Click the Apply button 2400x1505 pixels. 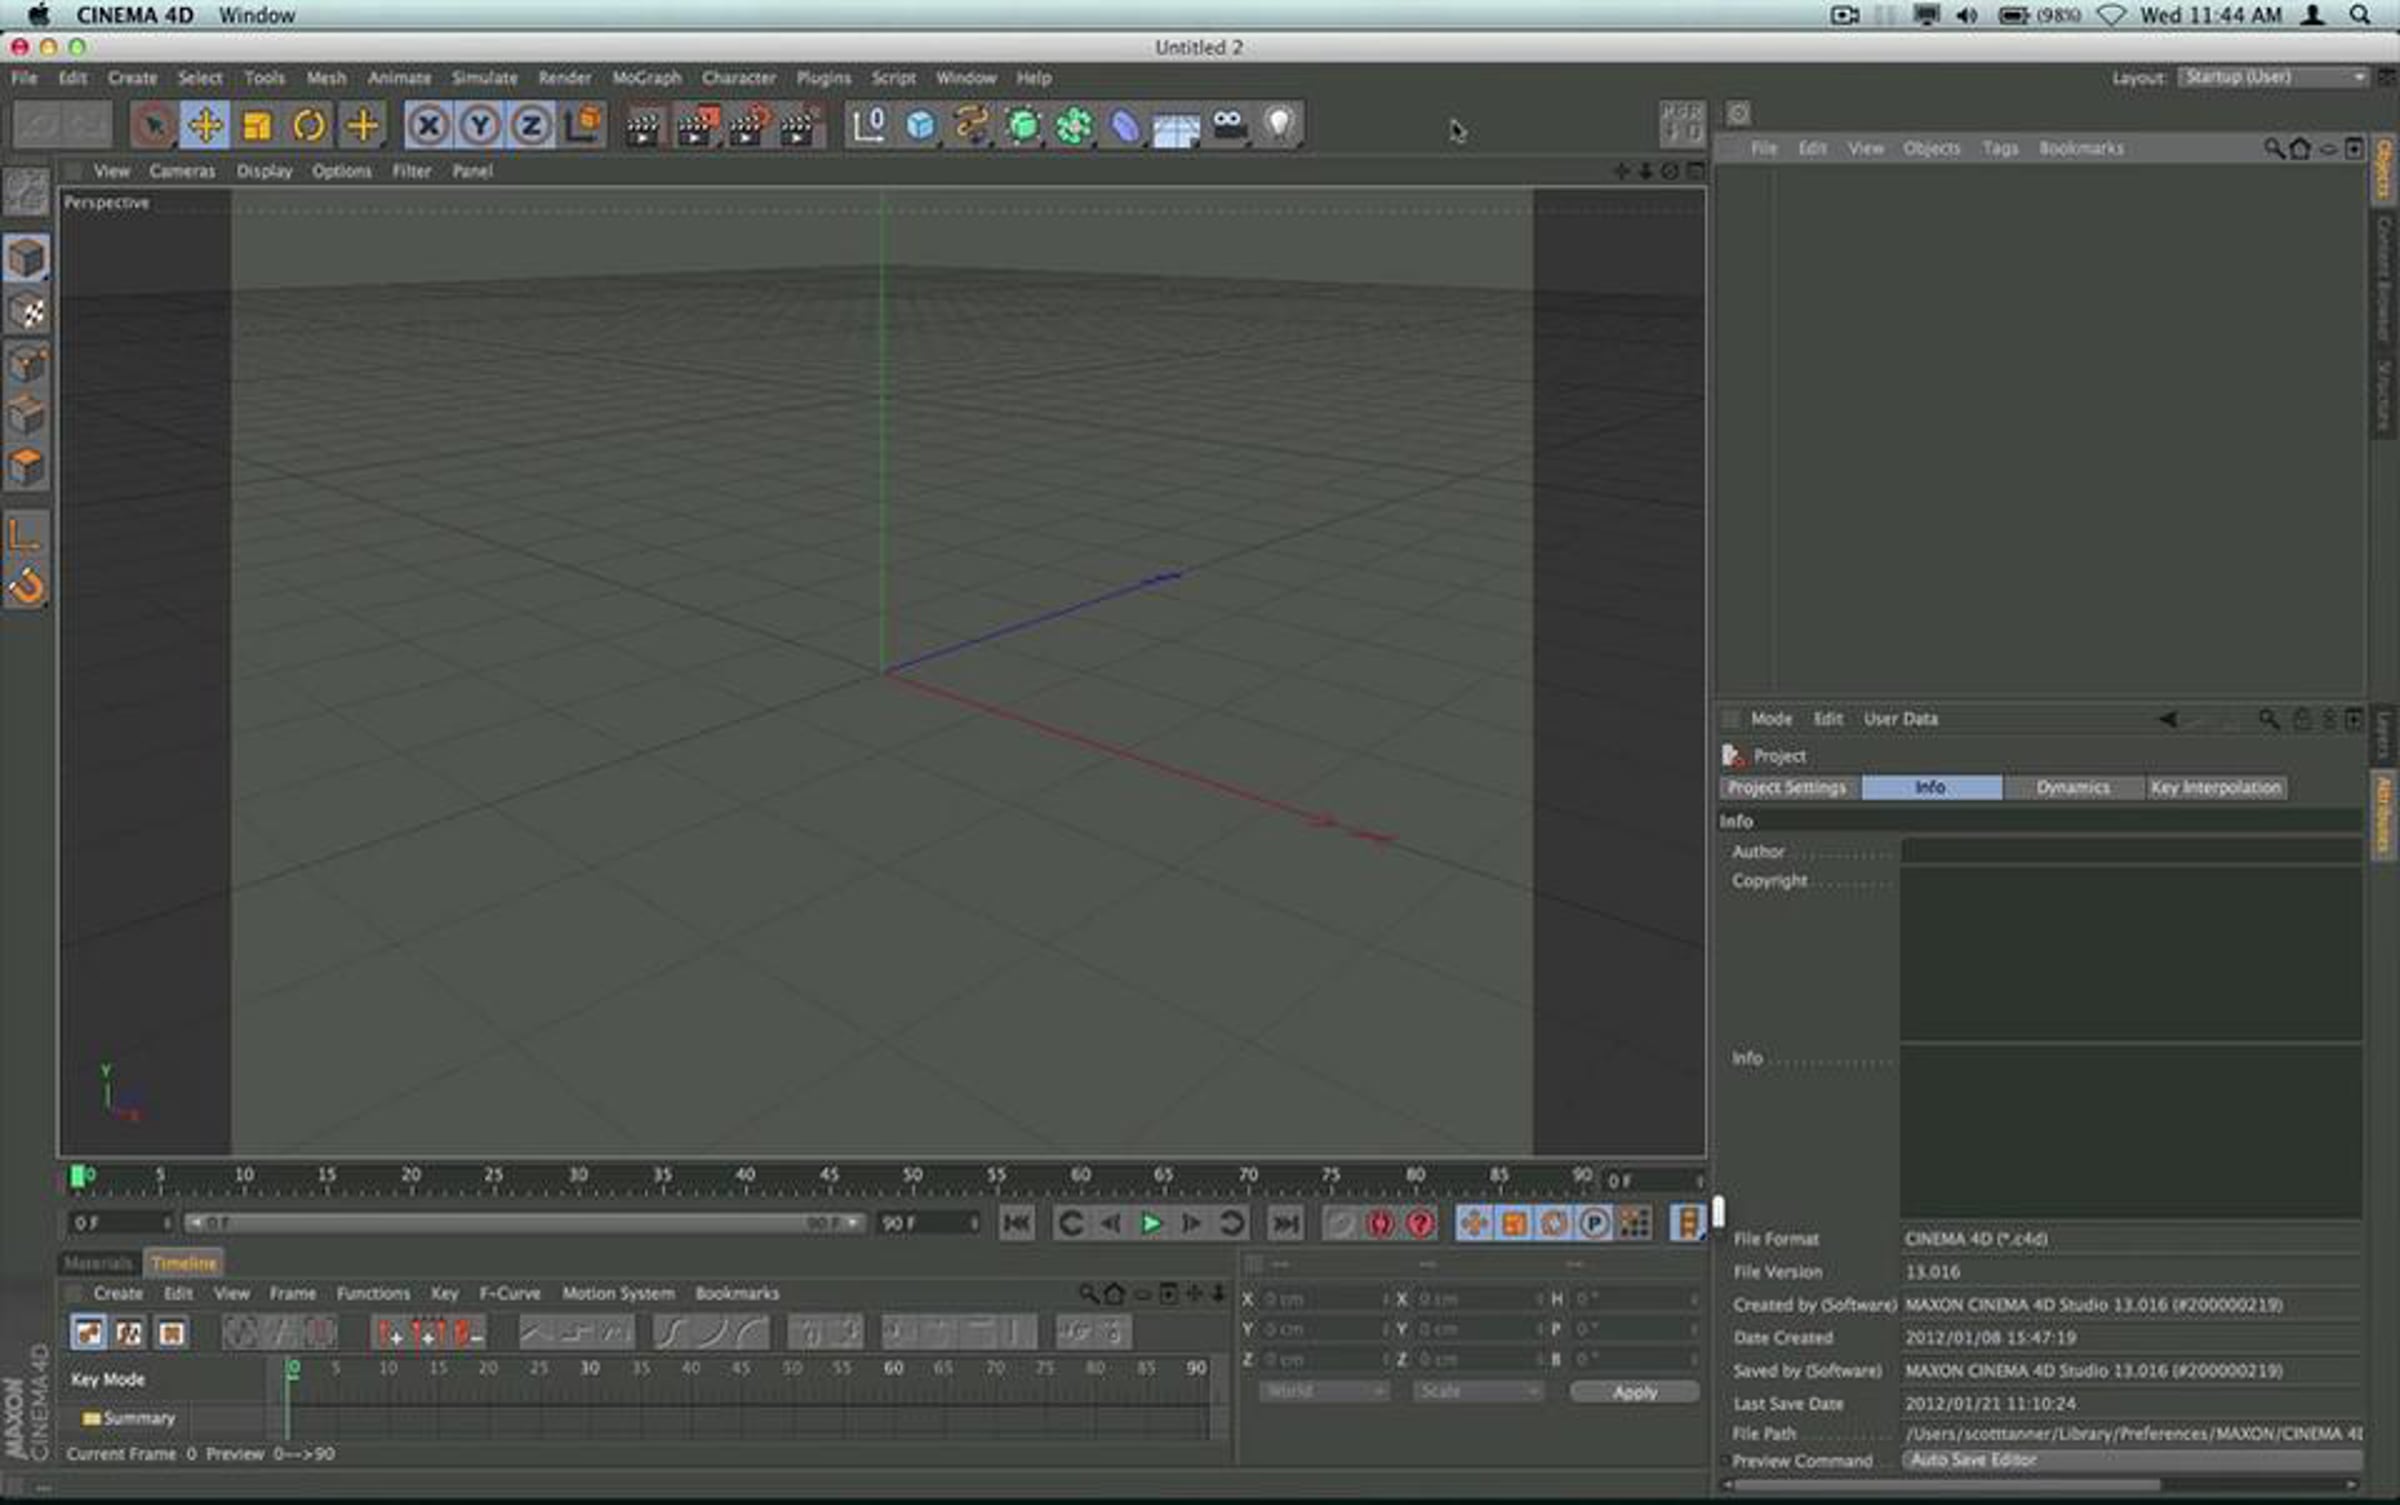1634,1391
